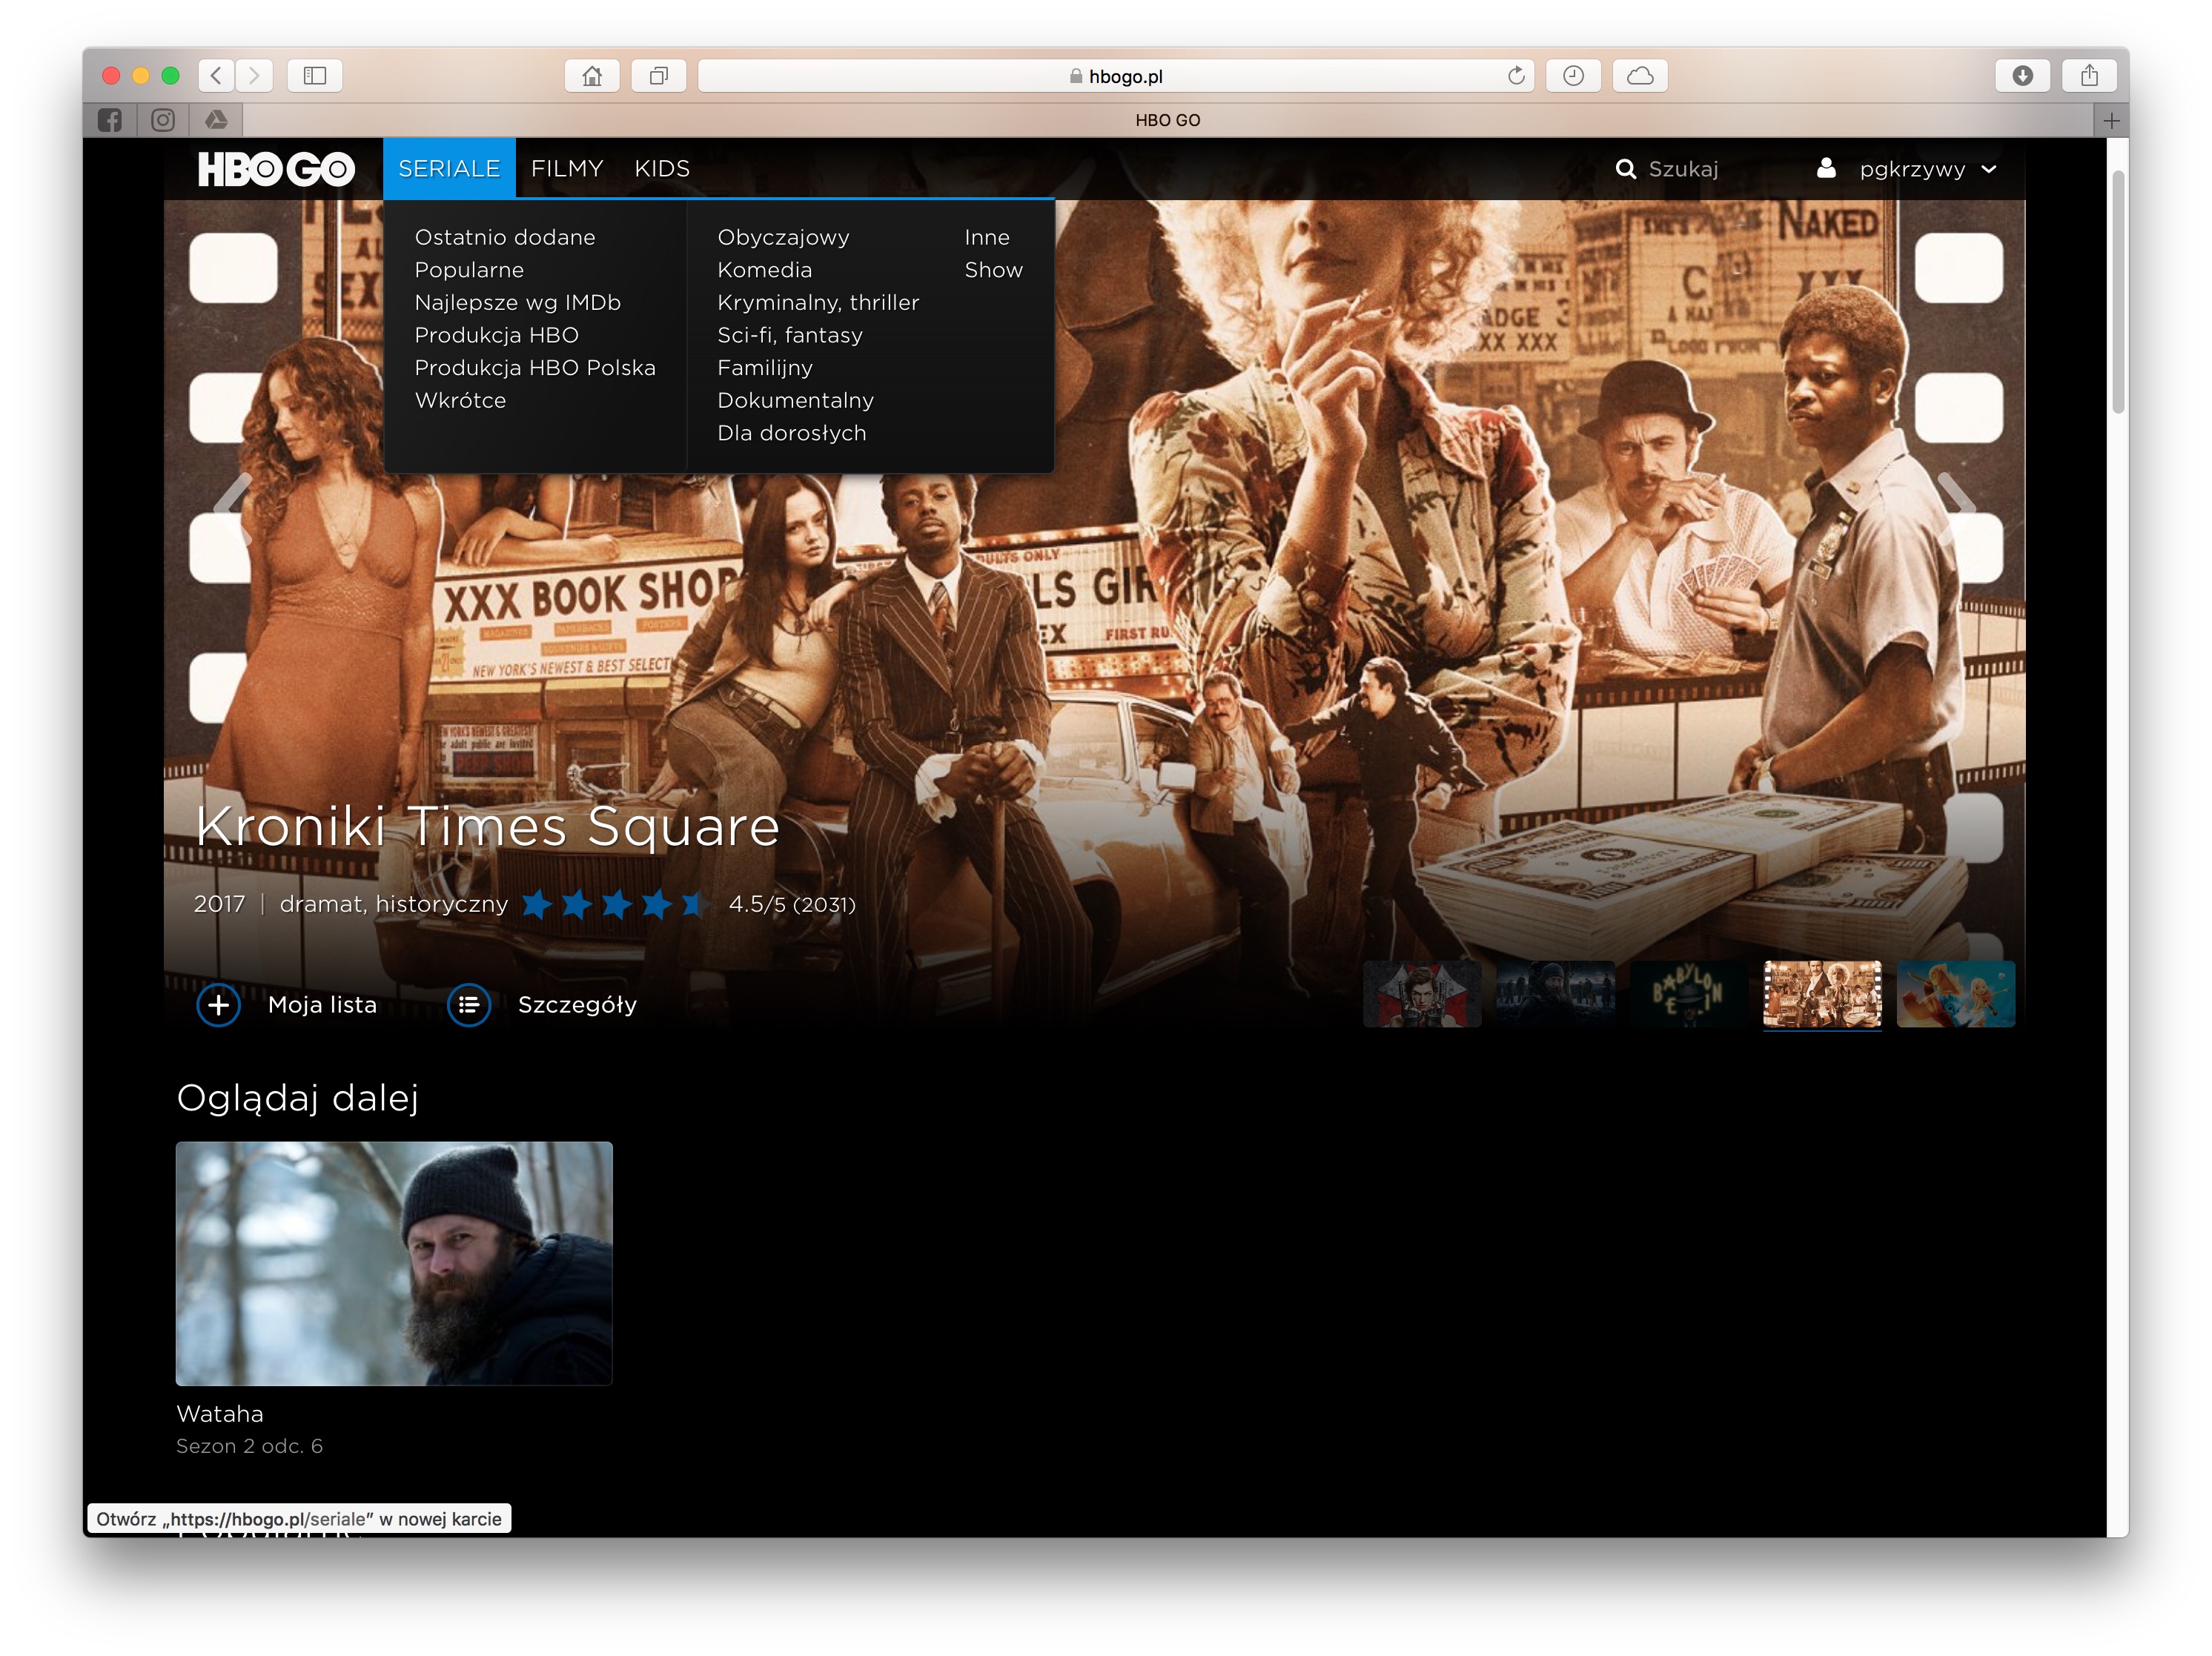Click the page vertical scrollbar
The height and width of the screenshot is (1656, 2212).
coord(2118,292)
